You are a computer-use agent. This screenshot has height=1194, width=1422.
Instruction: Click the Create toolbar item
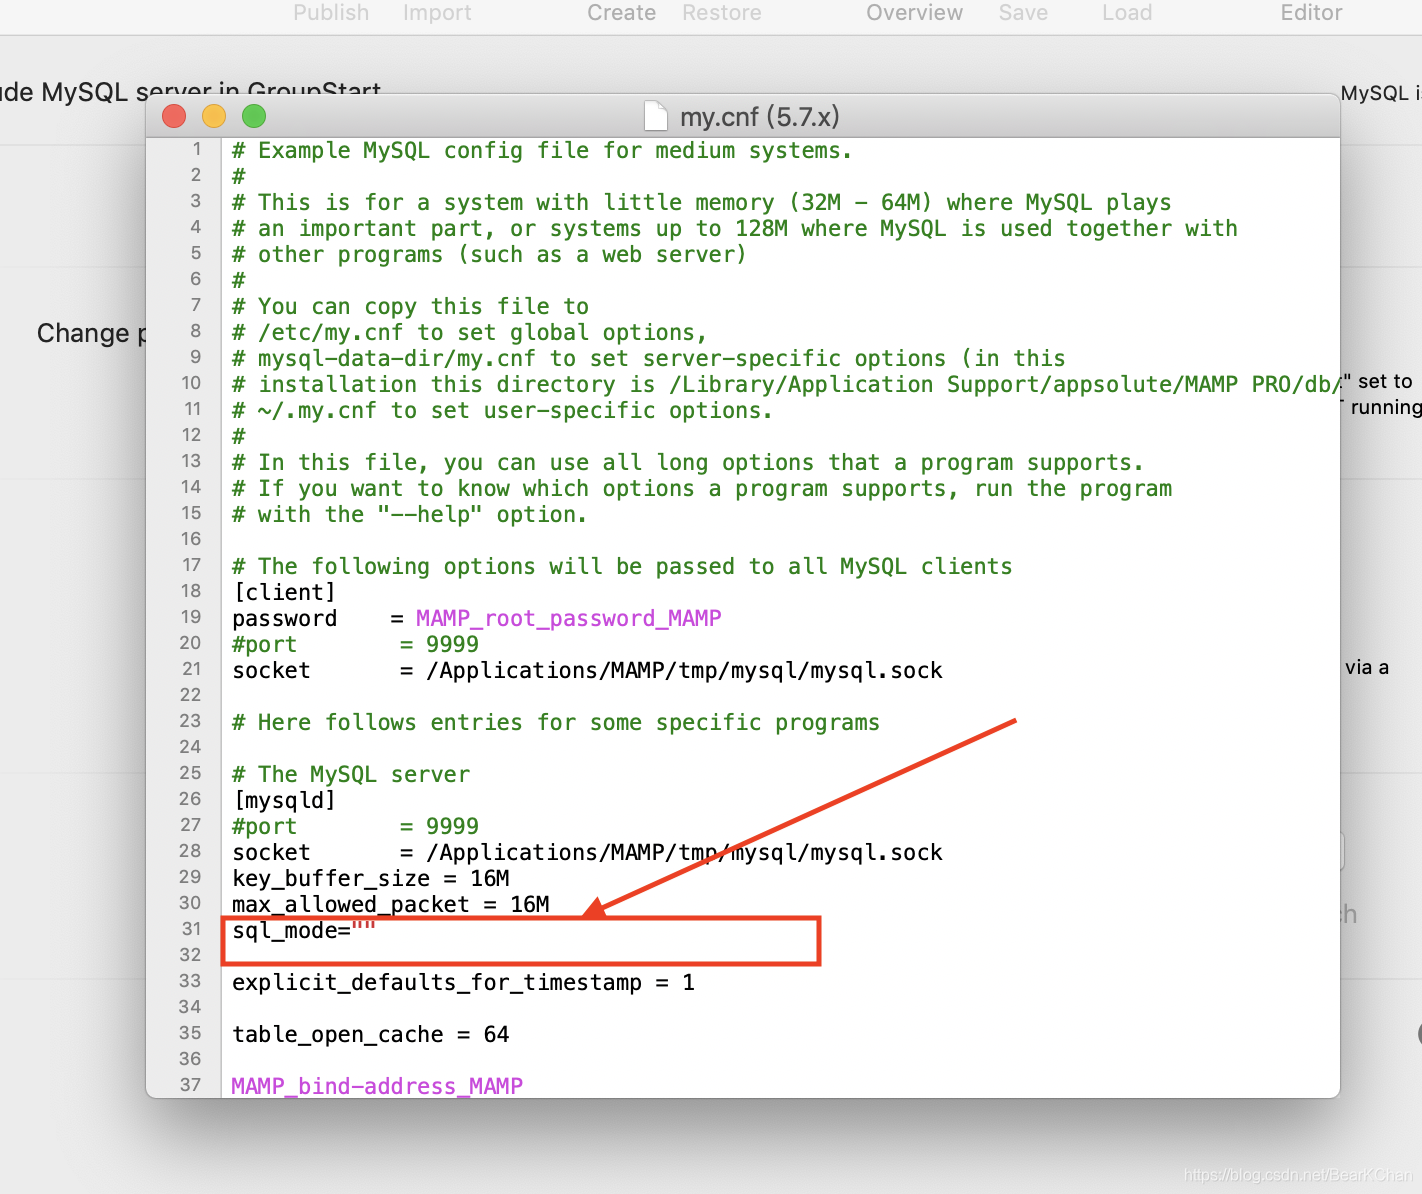point(621,13)
